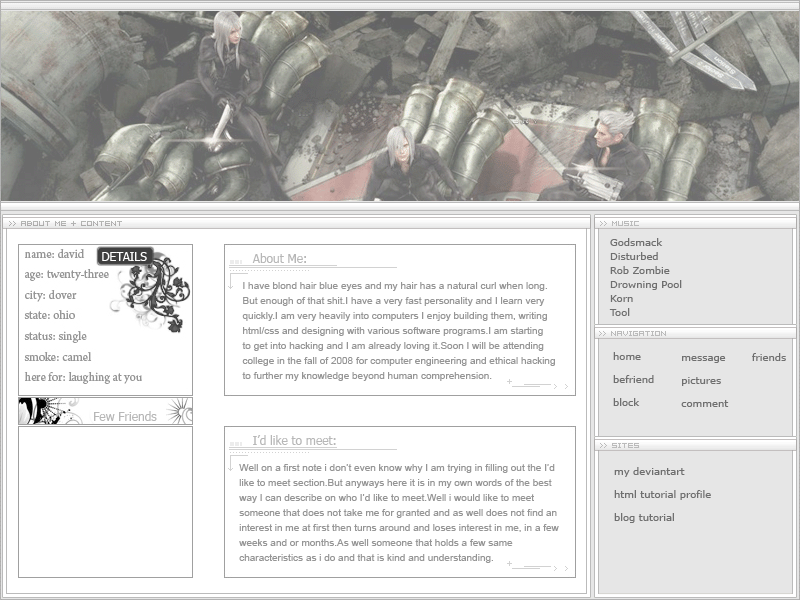Click the block link
This screenshot has height=600, width=800.
point(626,403)
